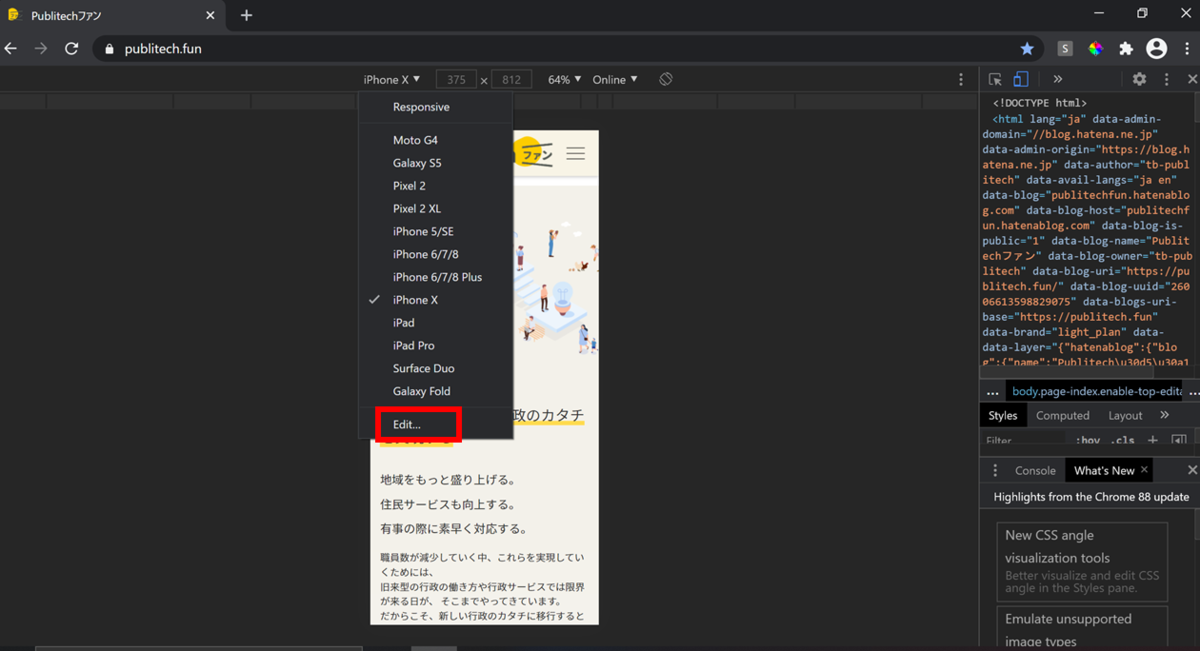This screenshot has height=651, width=1200.
Task: Toggle the computed styles sidebar icon
Action: (x=1179, y=440)
